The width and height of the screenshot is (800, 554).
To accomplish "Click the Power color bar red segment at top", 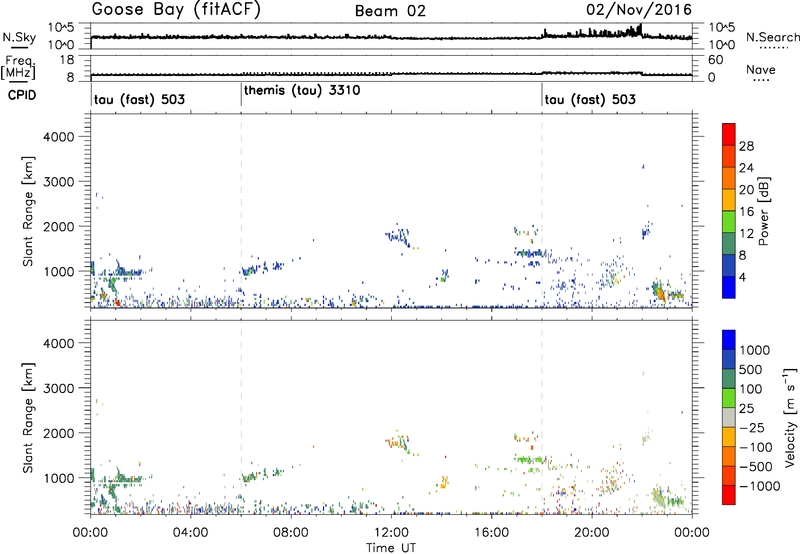I will click(x=729, y=134).
